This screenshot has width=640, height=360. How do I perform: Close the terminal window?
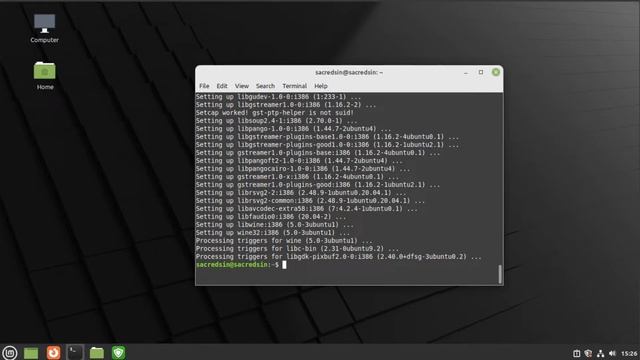[x=496, y=72]
